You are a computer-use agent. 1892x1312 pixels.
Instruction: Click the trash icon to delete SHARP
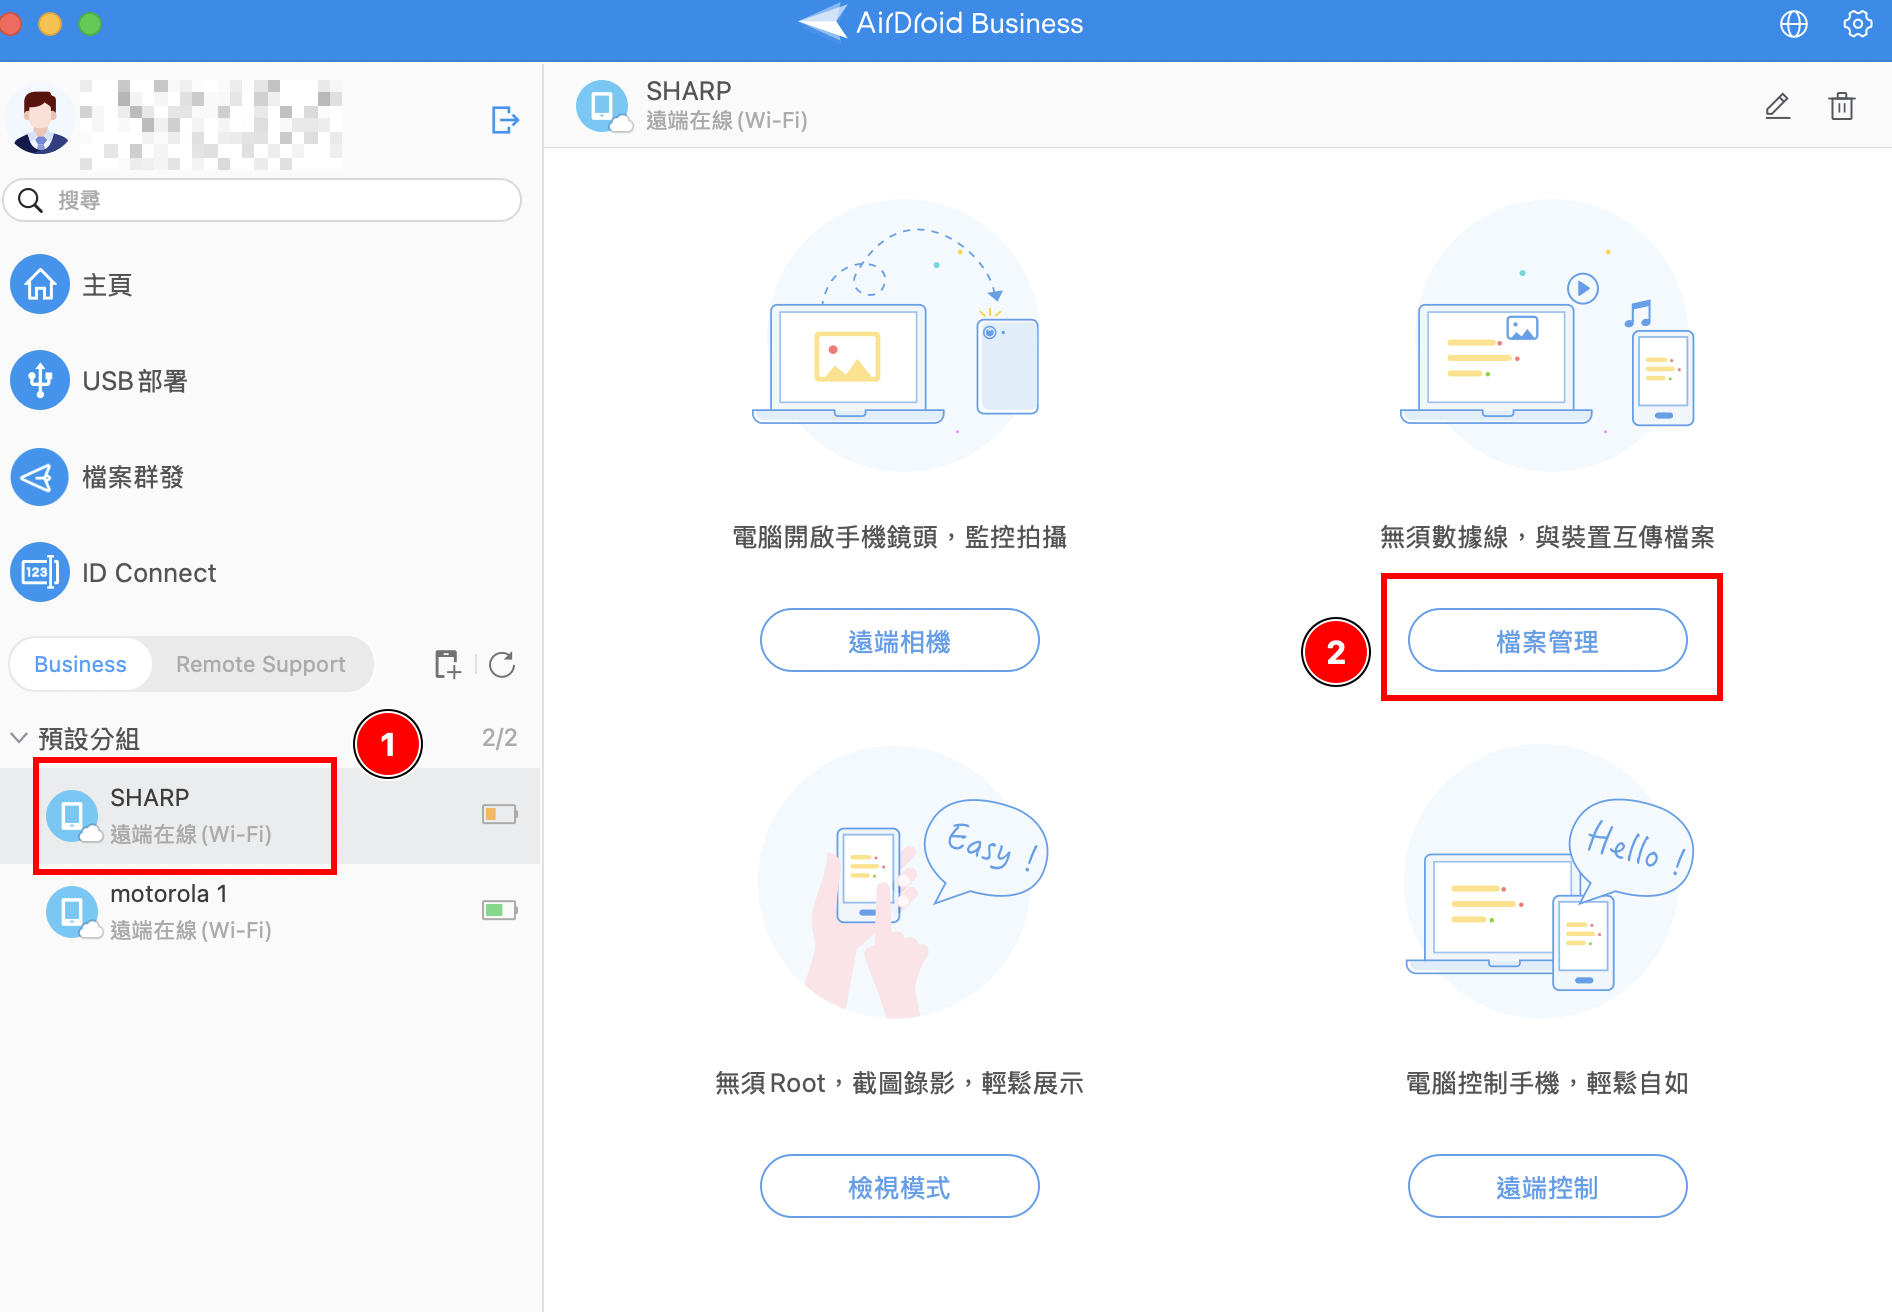click(x=1841, y=106)
